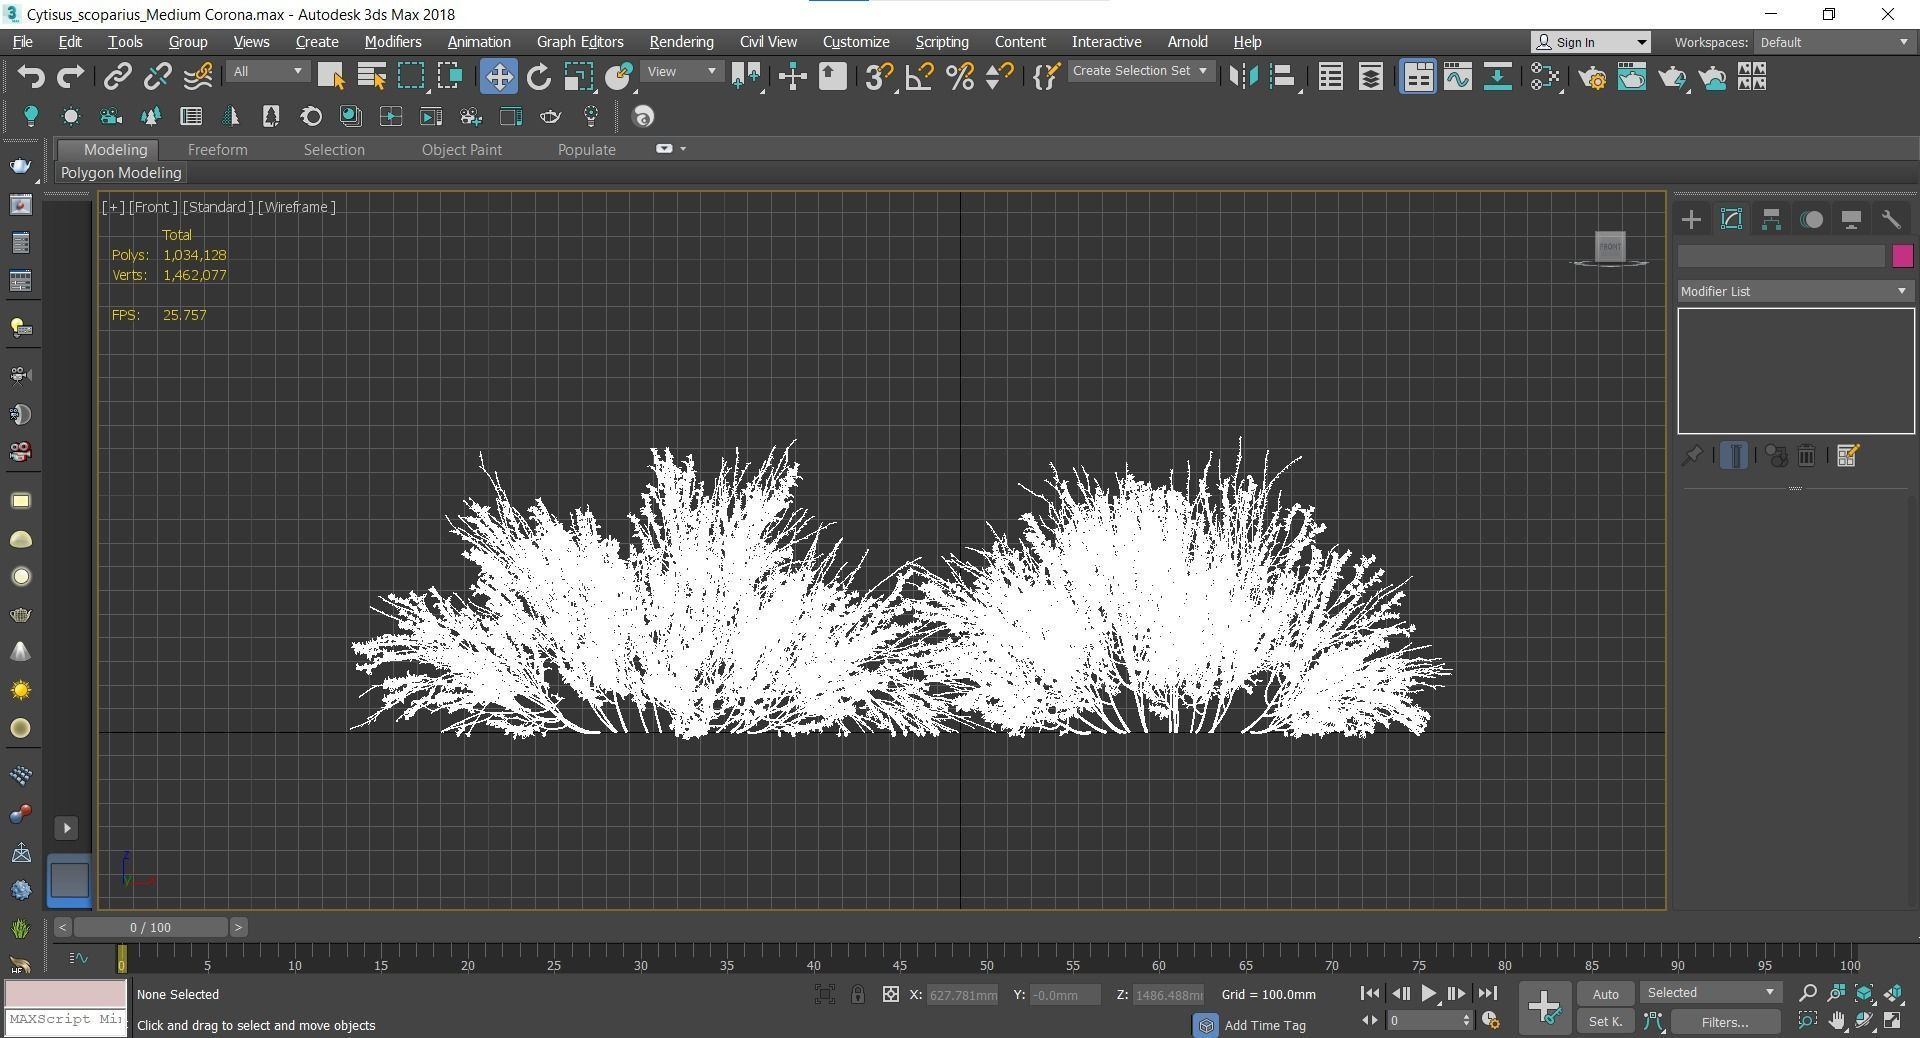
Task: Expand the Modifier List dropdown
Action: 1795,291
